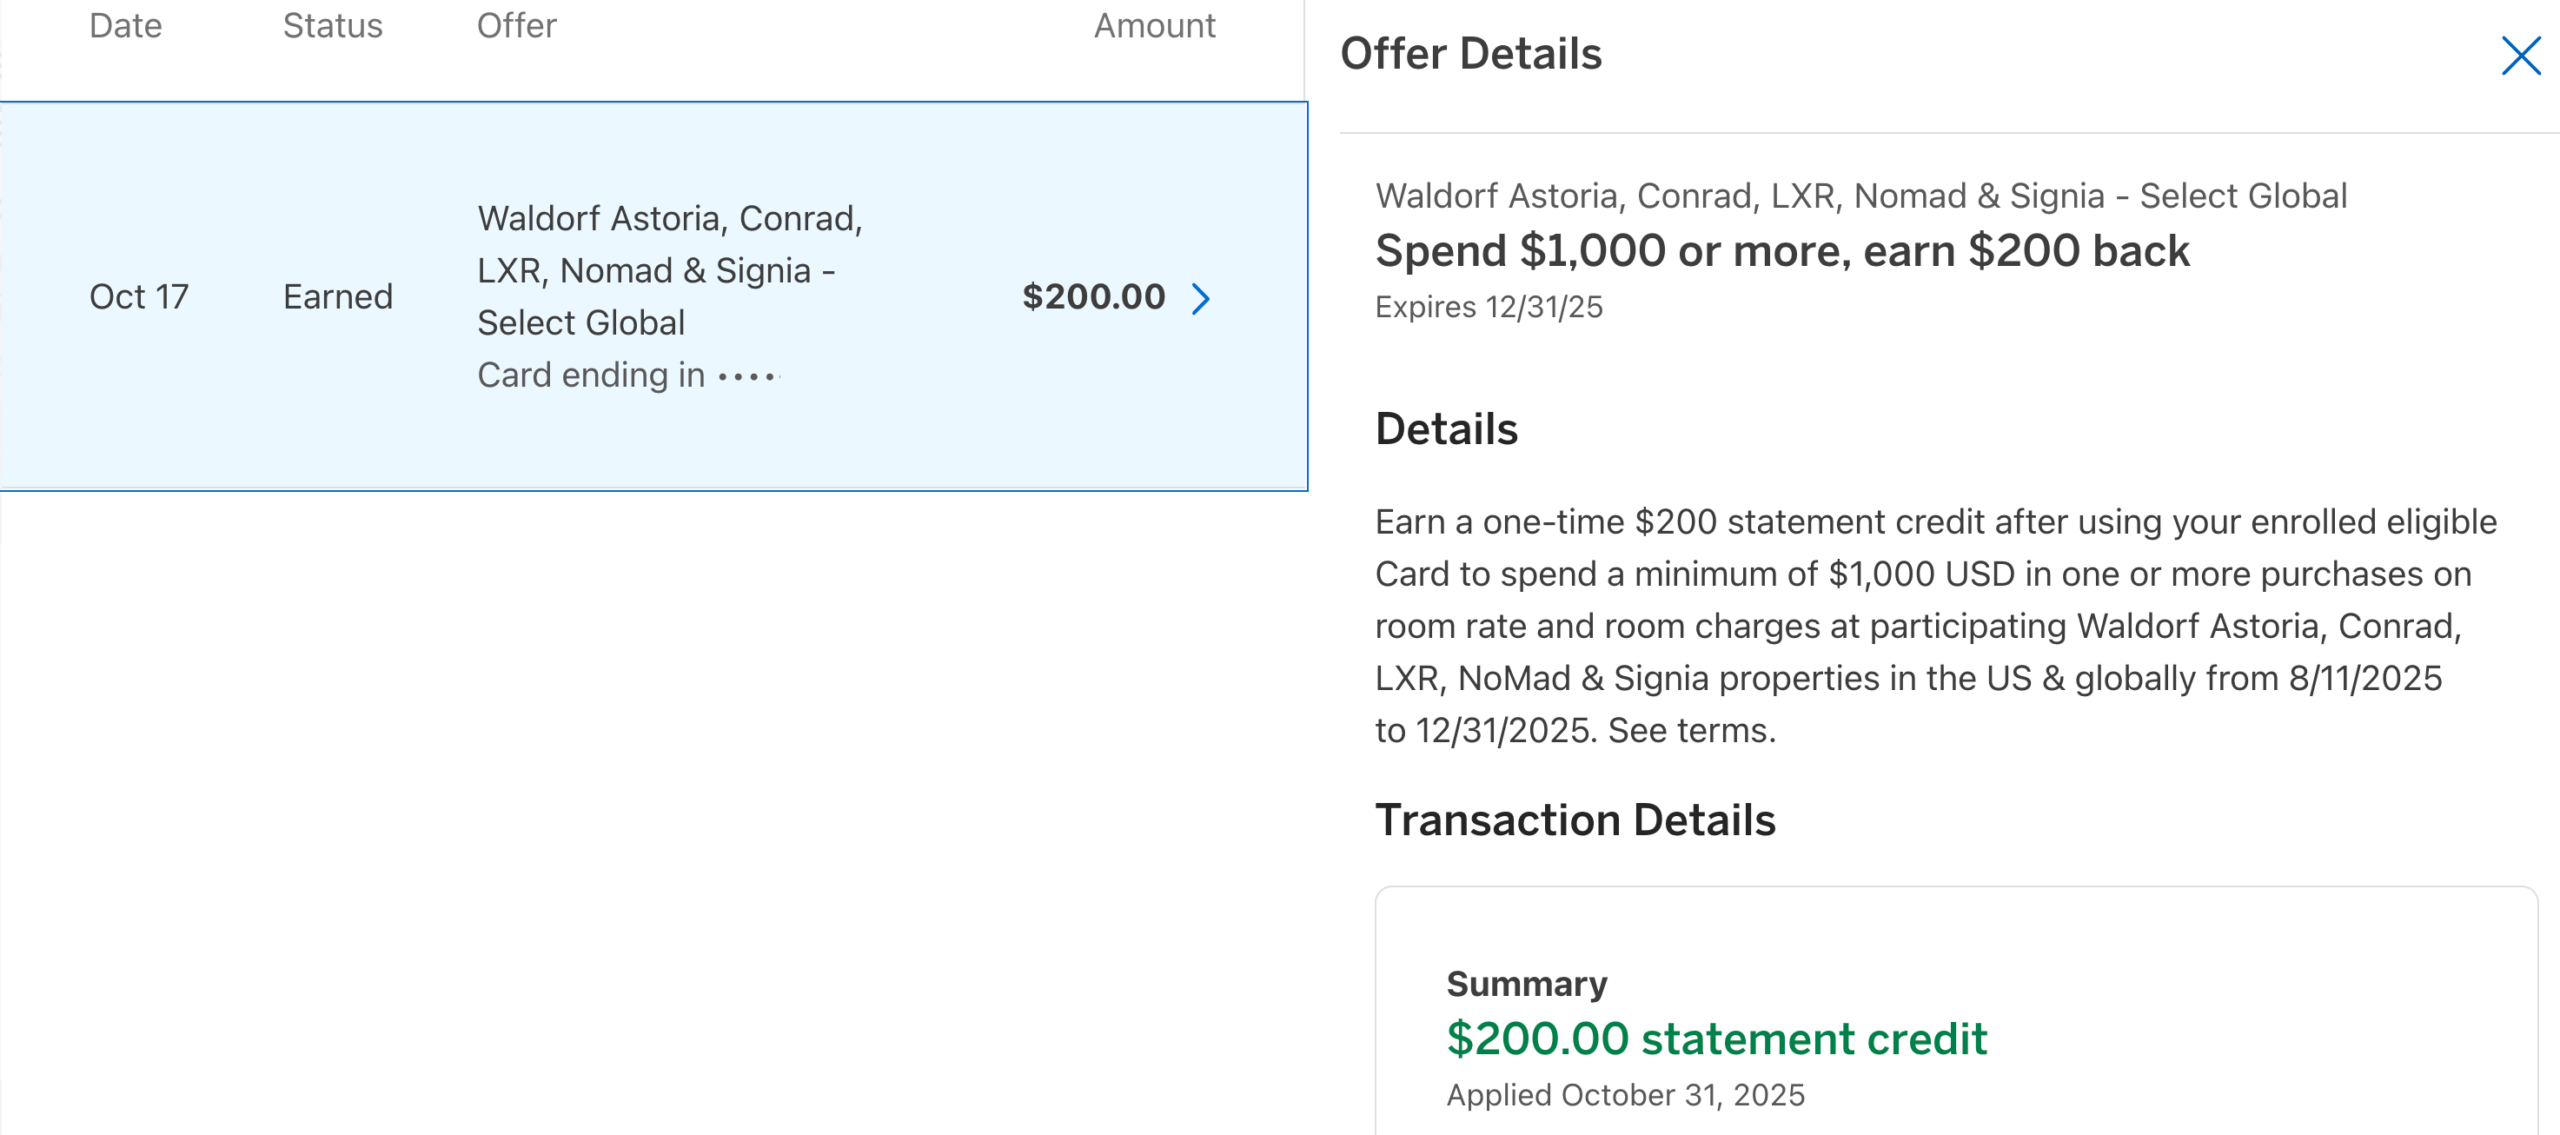Click the Amount column header
This screenshot has height=1135, width=2560.
[1154, 25]
